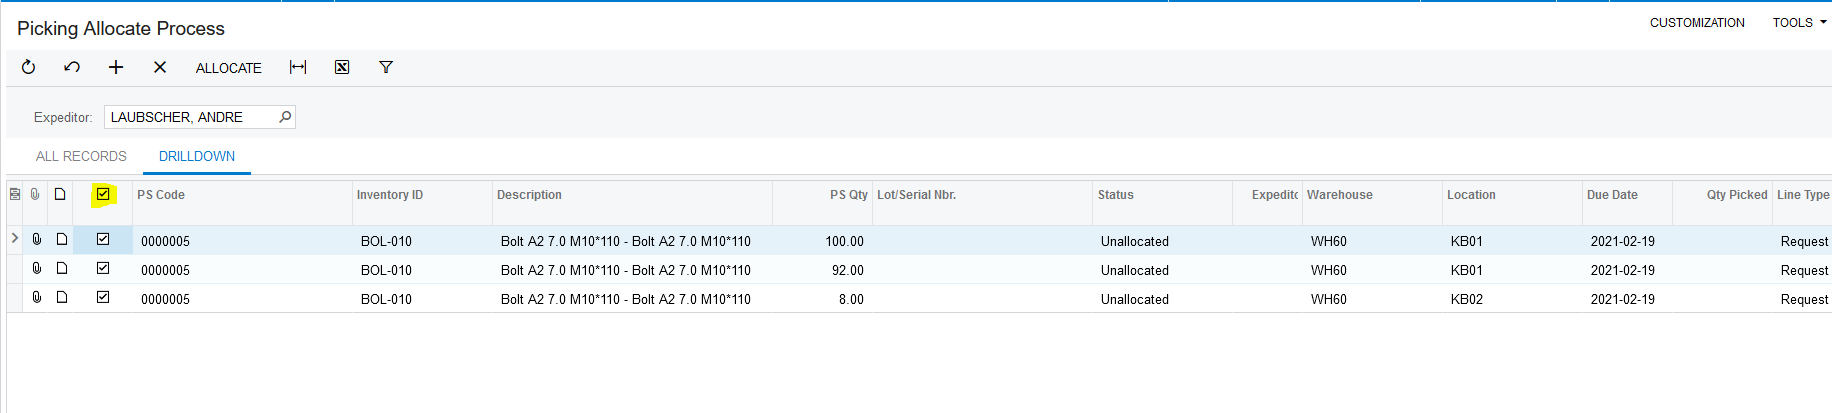
Task: Uncheck the 92.00 quantity row checkbox
Action: pyautogui.click(x=103, y=269)
